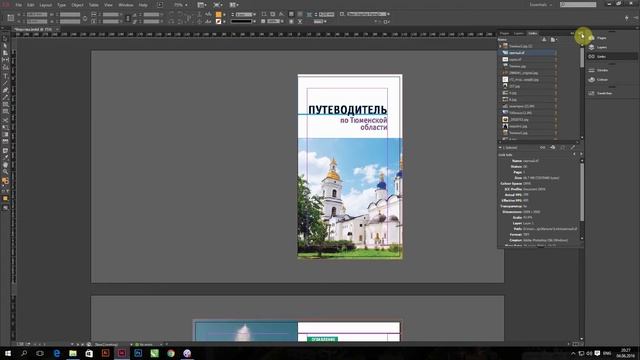Click the stroke colour swatch in the Control panel

219,21
